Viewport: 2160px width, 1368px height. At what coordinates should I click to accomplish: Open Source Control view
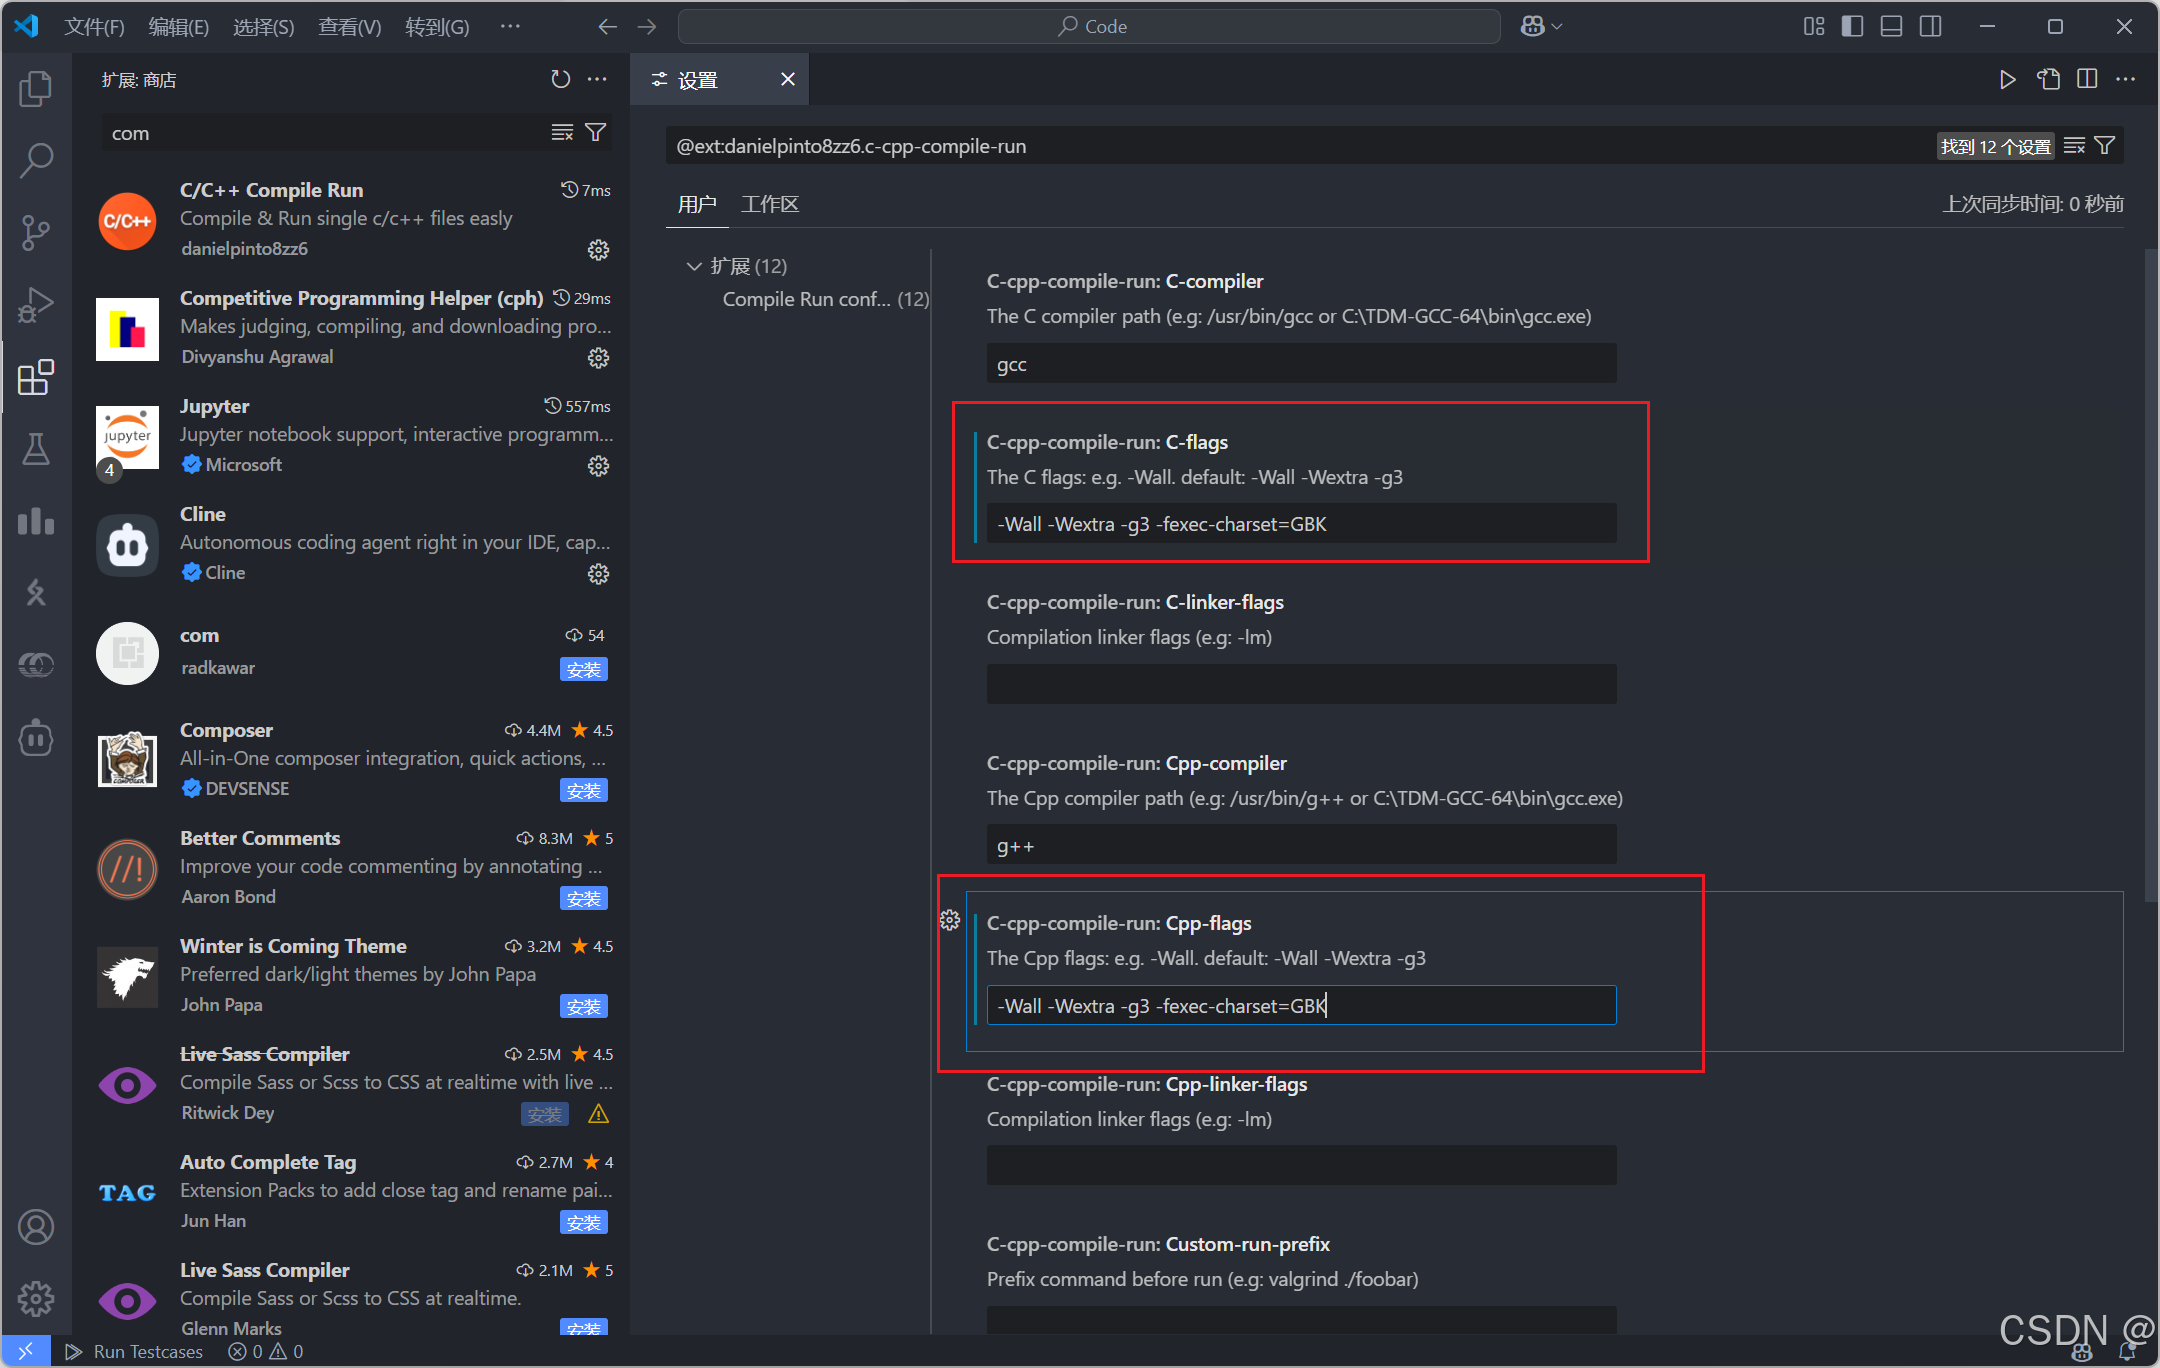coord(36,233)
